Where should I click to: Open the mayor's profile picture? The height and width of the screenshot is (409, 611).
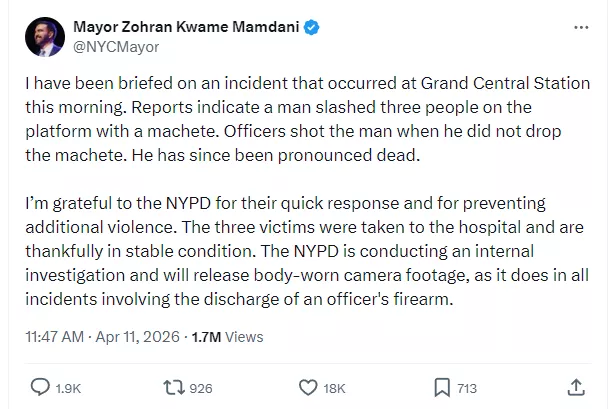point(44,36)
